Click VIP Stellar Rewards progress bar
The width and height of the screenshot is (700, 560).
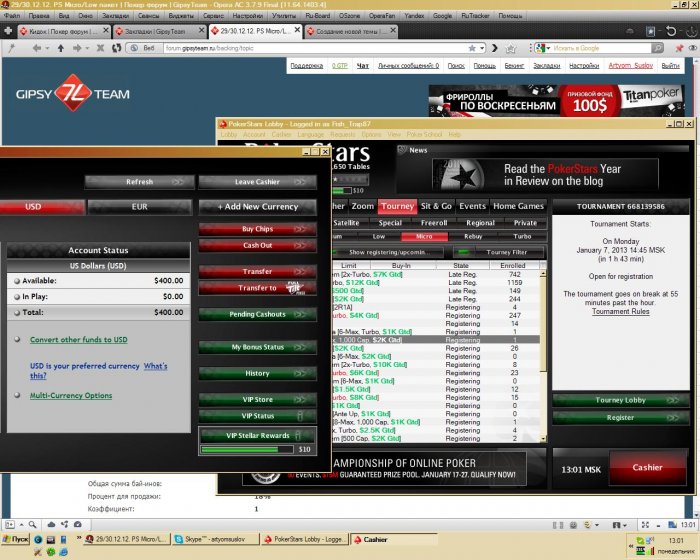click(x=247, y=449)
